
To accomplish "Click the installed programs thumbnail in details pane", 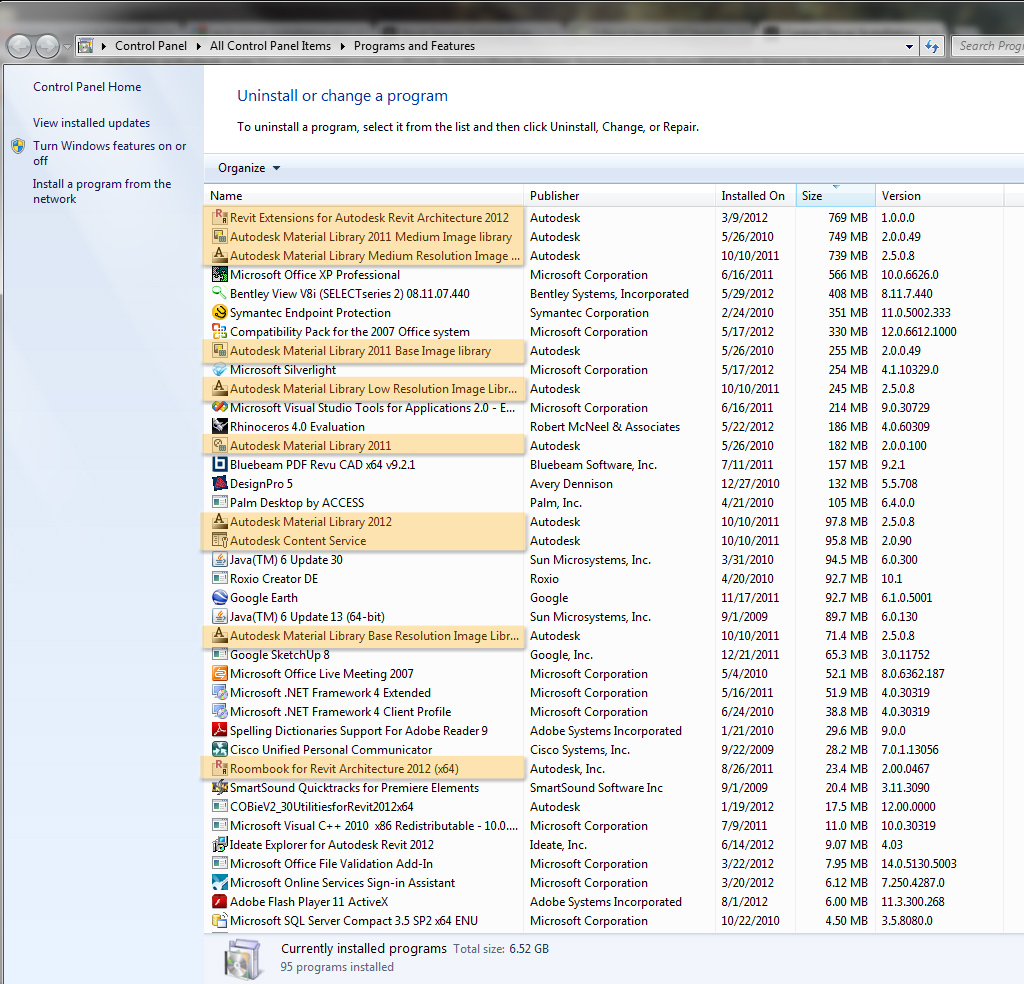I will [x=244, y=959].
